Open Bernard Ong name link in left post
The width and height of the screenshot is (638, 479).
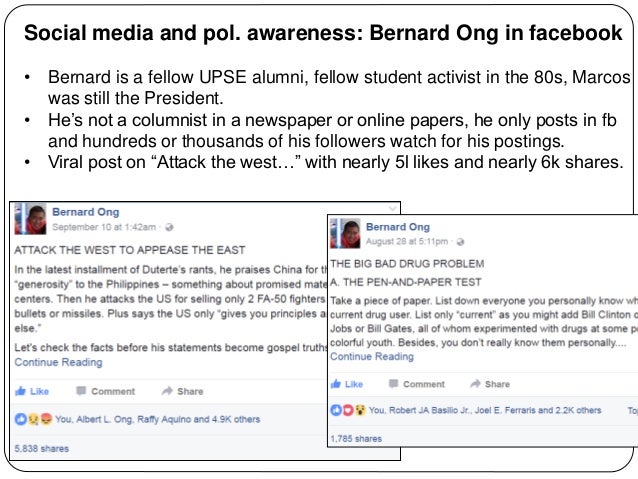85,212
